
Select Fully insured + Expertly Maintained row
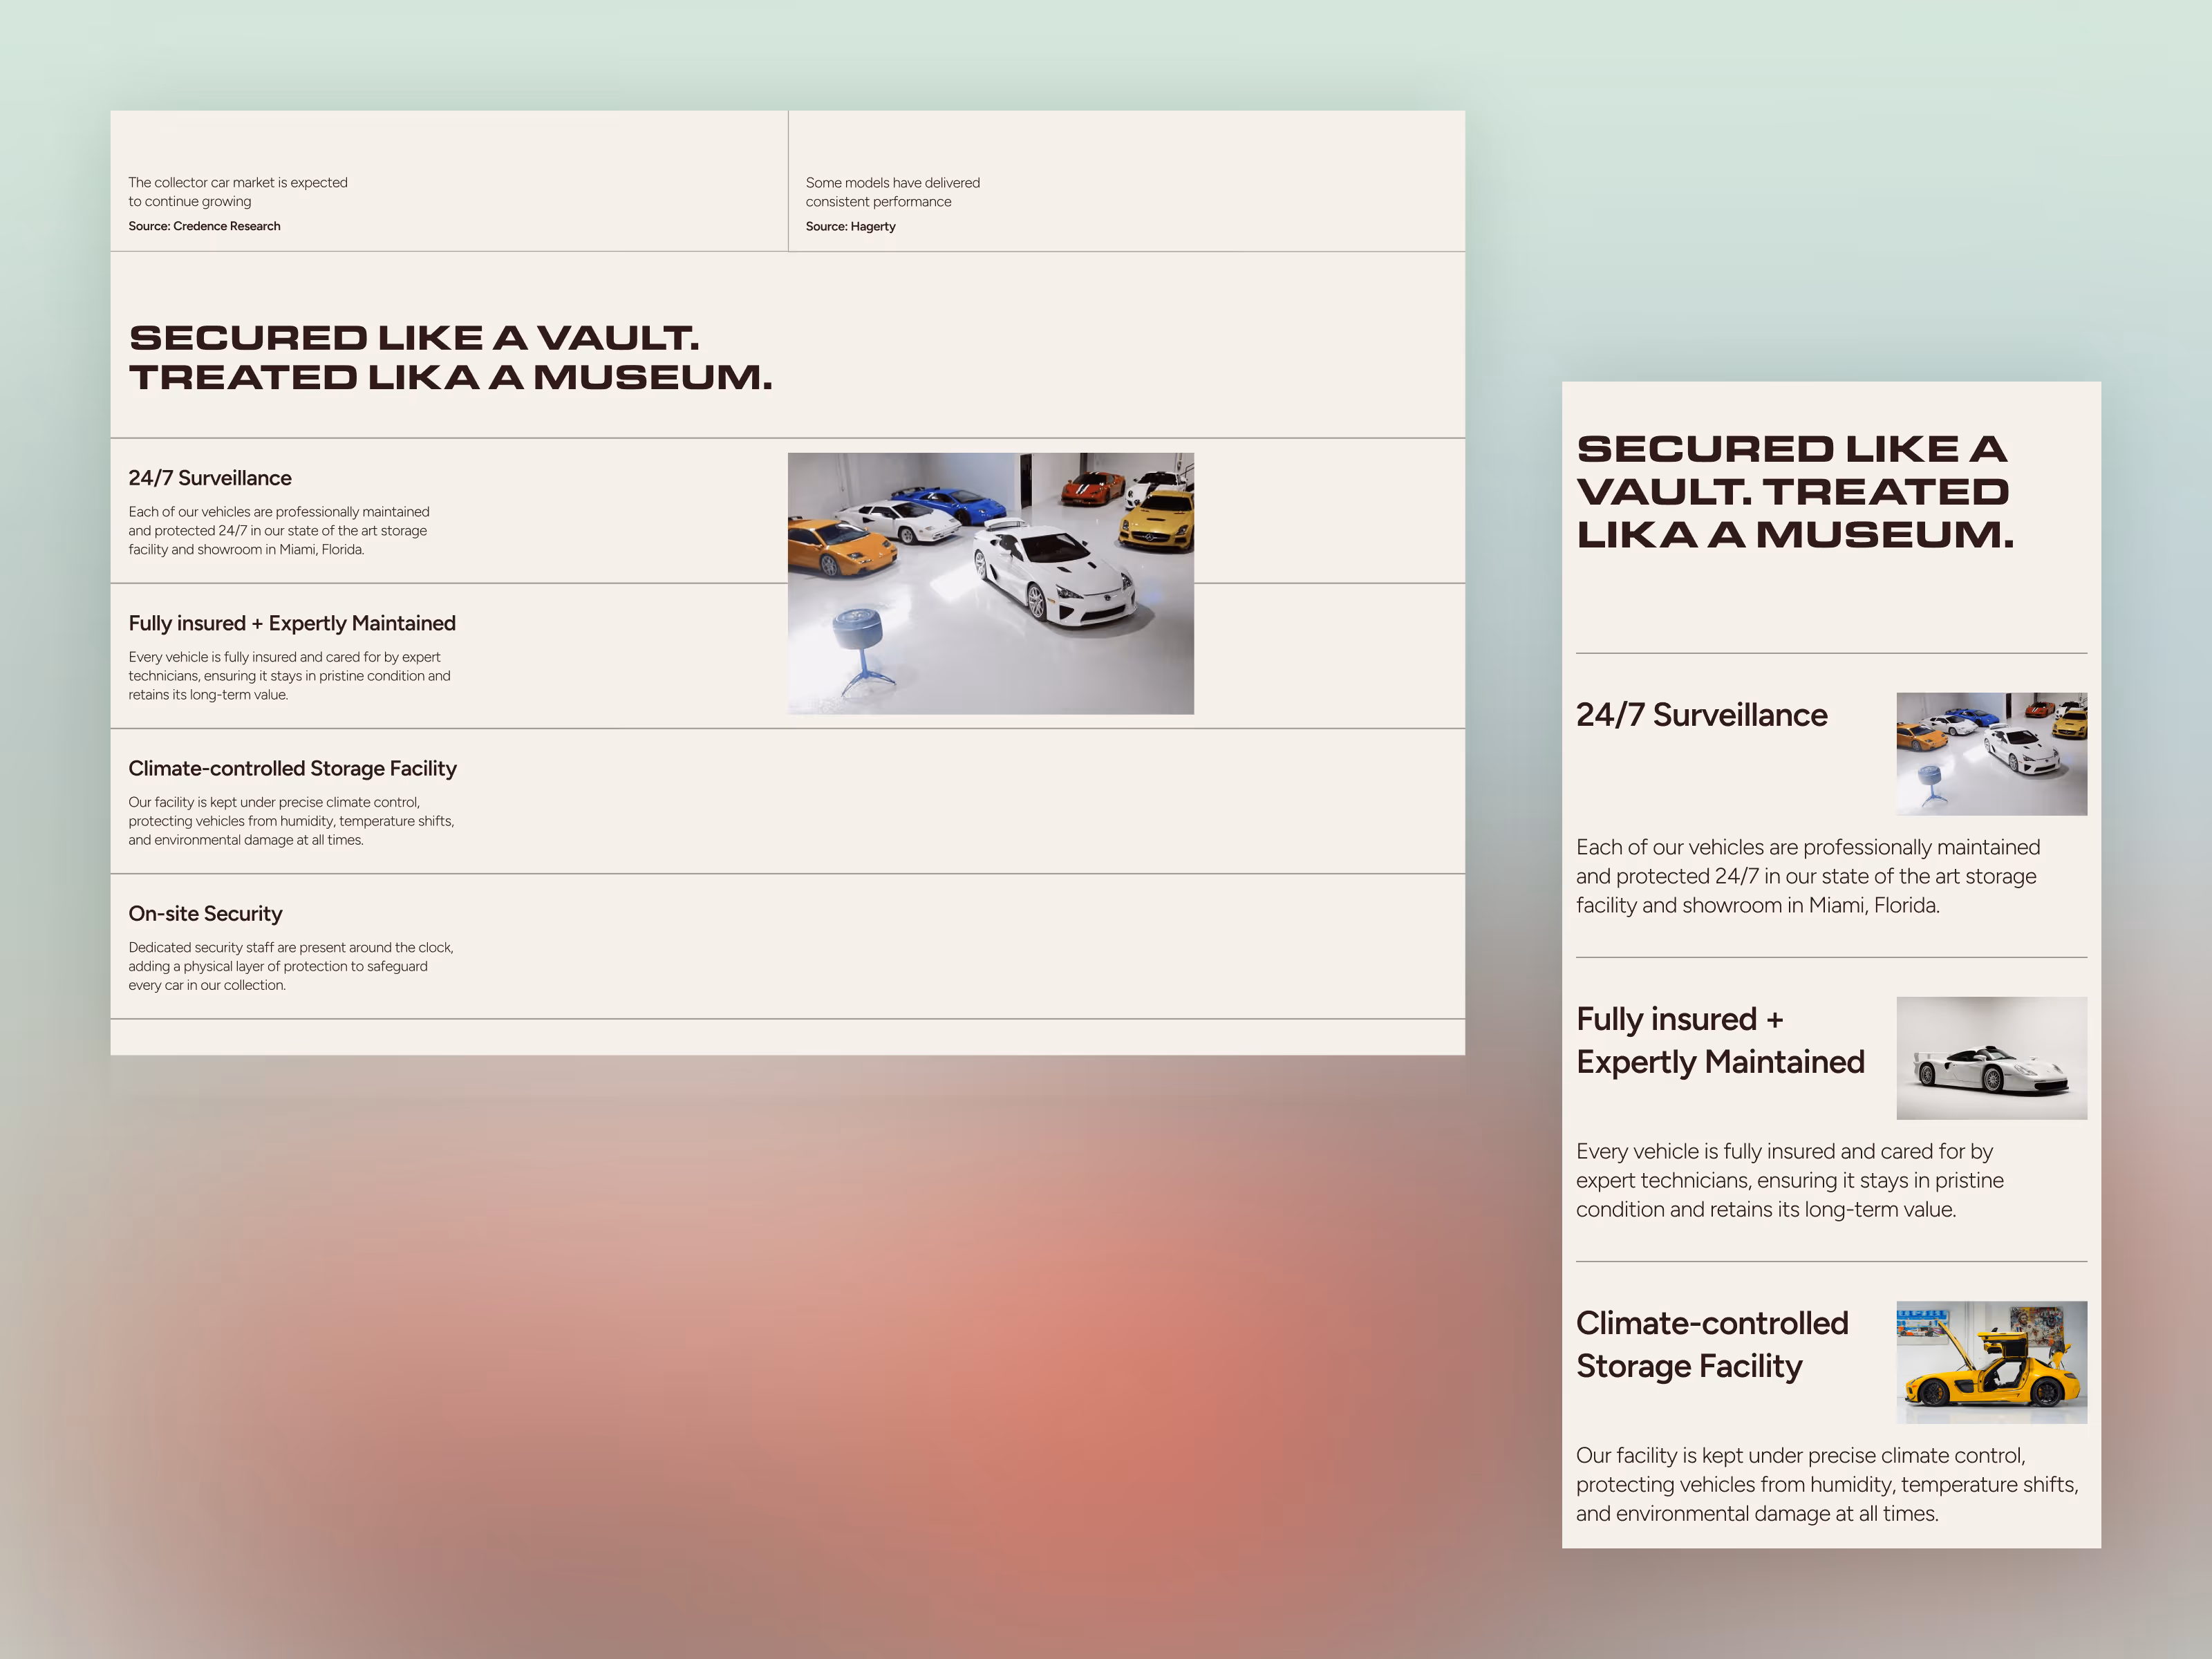[x=291, y=623]
